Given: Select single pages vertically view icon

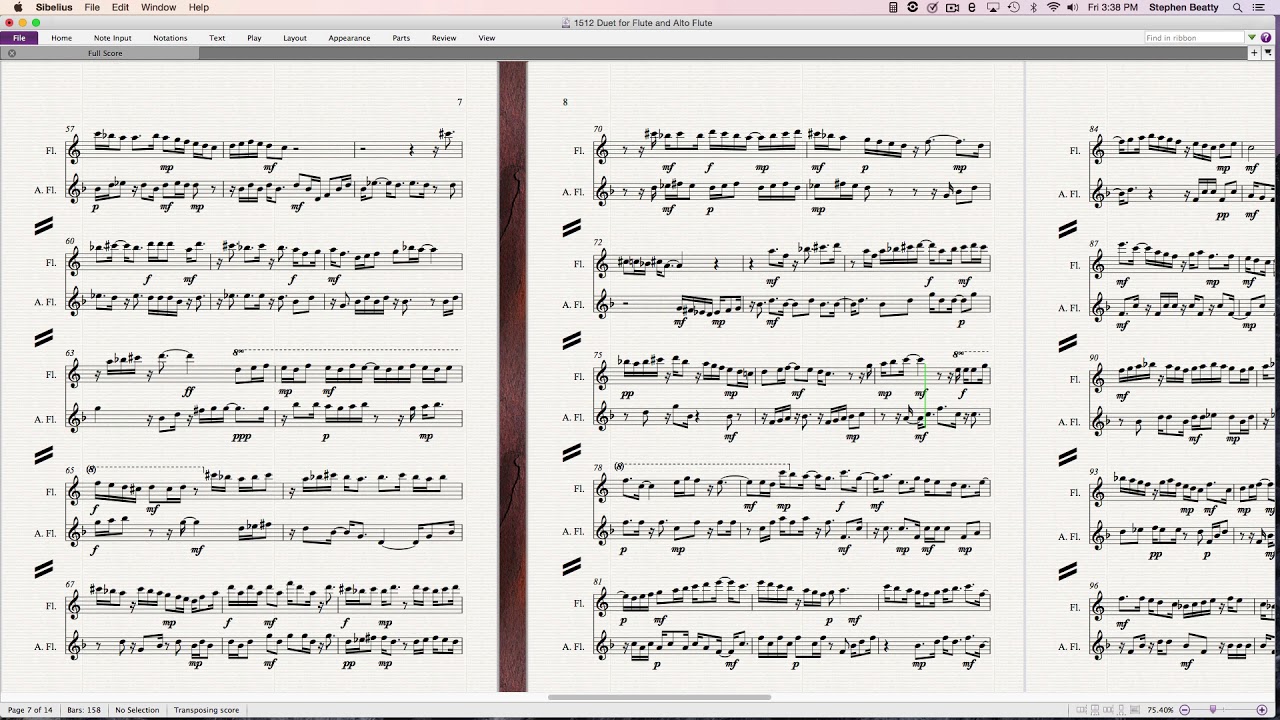Looking at the screenshot, I should [x=1121, y=710].
